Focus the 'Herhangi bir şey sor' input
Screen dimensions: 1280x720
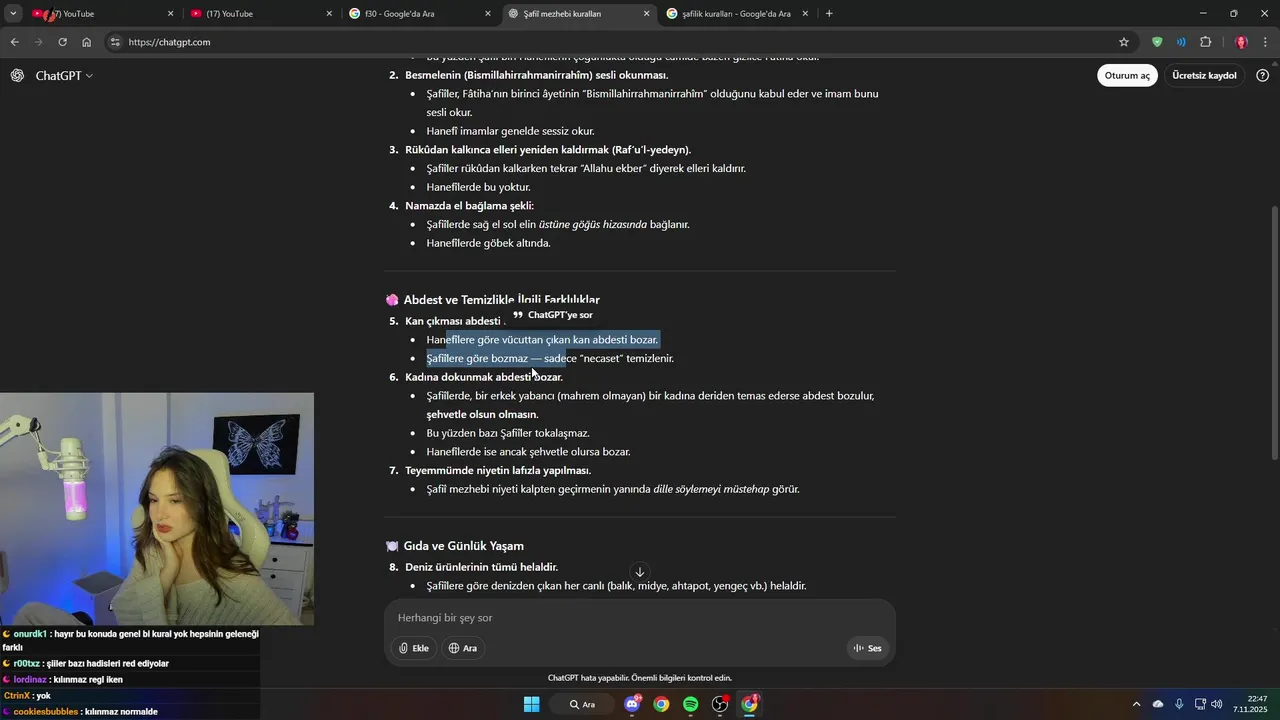click(x=640, y=618)
